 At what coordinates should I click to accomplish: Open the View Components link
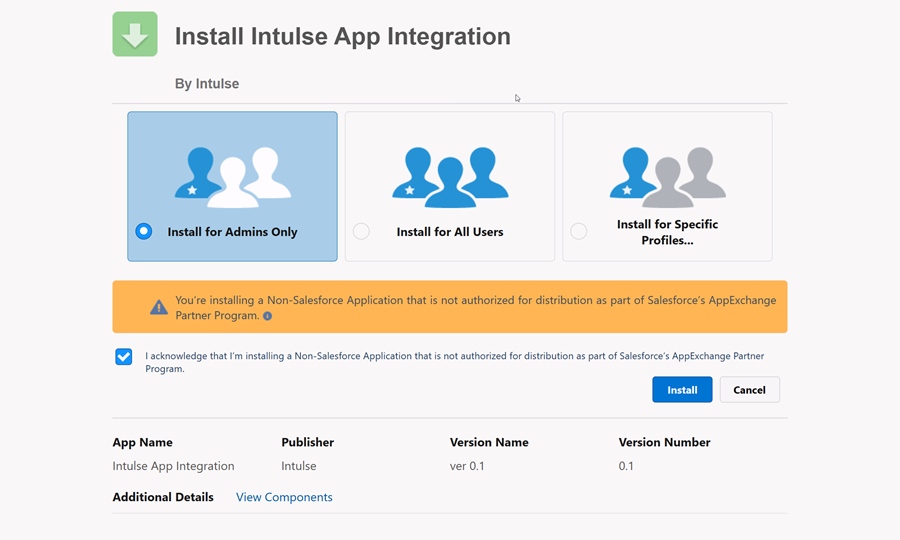tap(284, 497)
